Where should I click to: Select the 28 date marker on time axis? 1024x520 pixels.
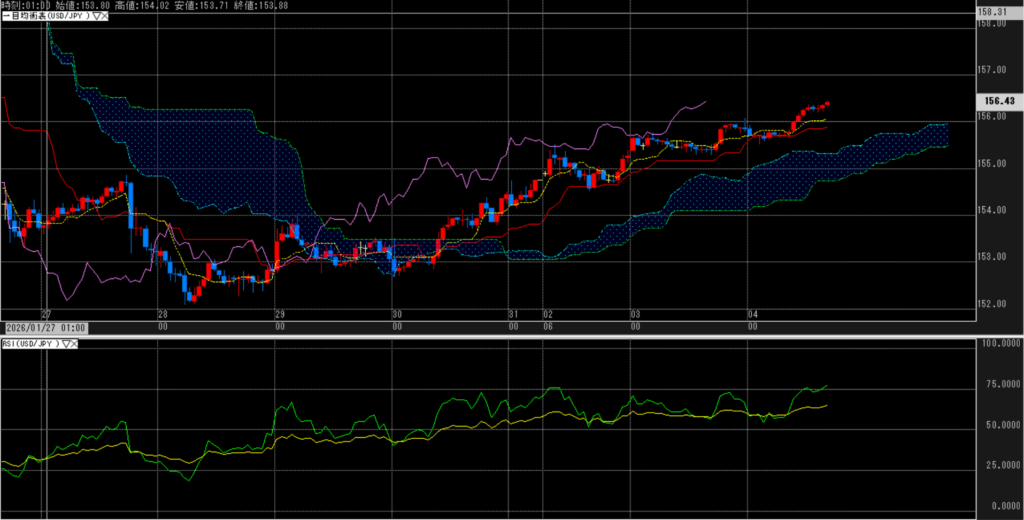click(x=162, y=313)
